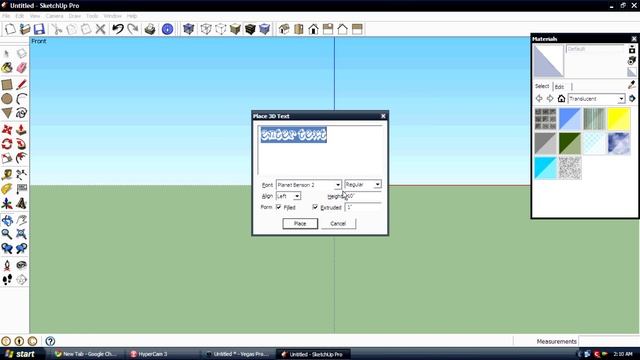The height and width of the screenshot is (360, 640).
Task: Click the 3D text entry box
Action: [320, 150]
